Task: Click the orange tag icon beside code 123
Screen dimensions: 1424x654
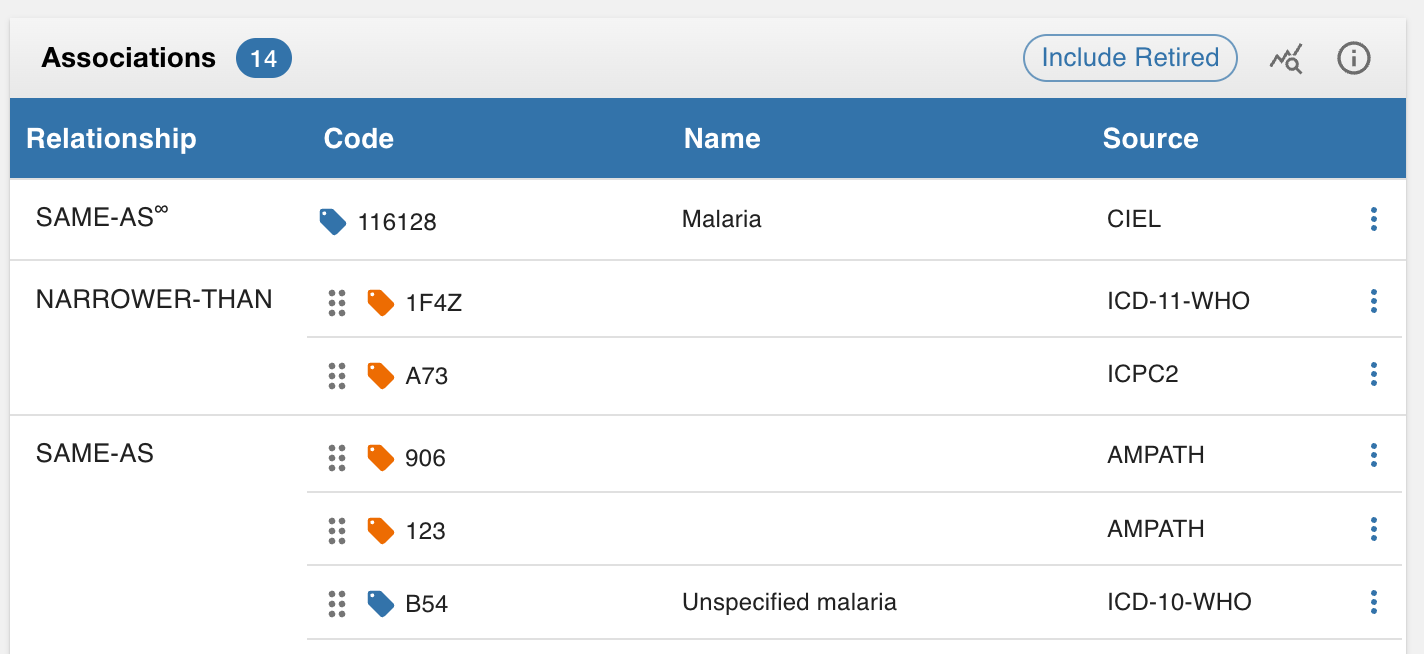Action: click(x=381, y=530)
